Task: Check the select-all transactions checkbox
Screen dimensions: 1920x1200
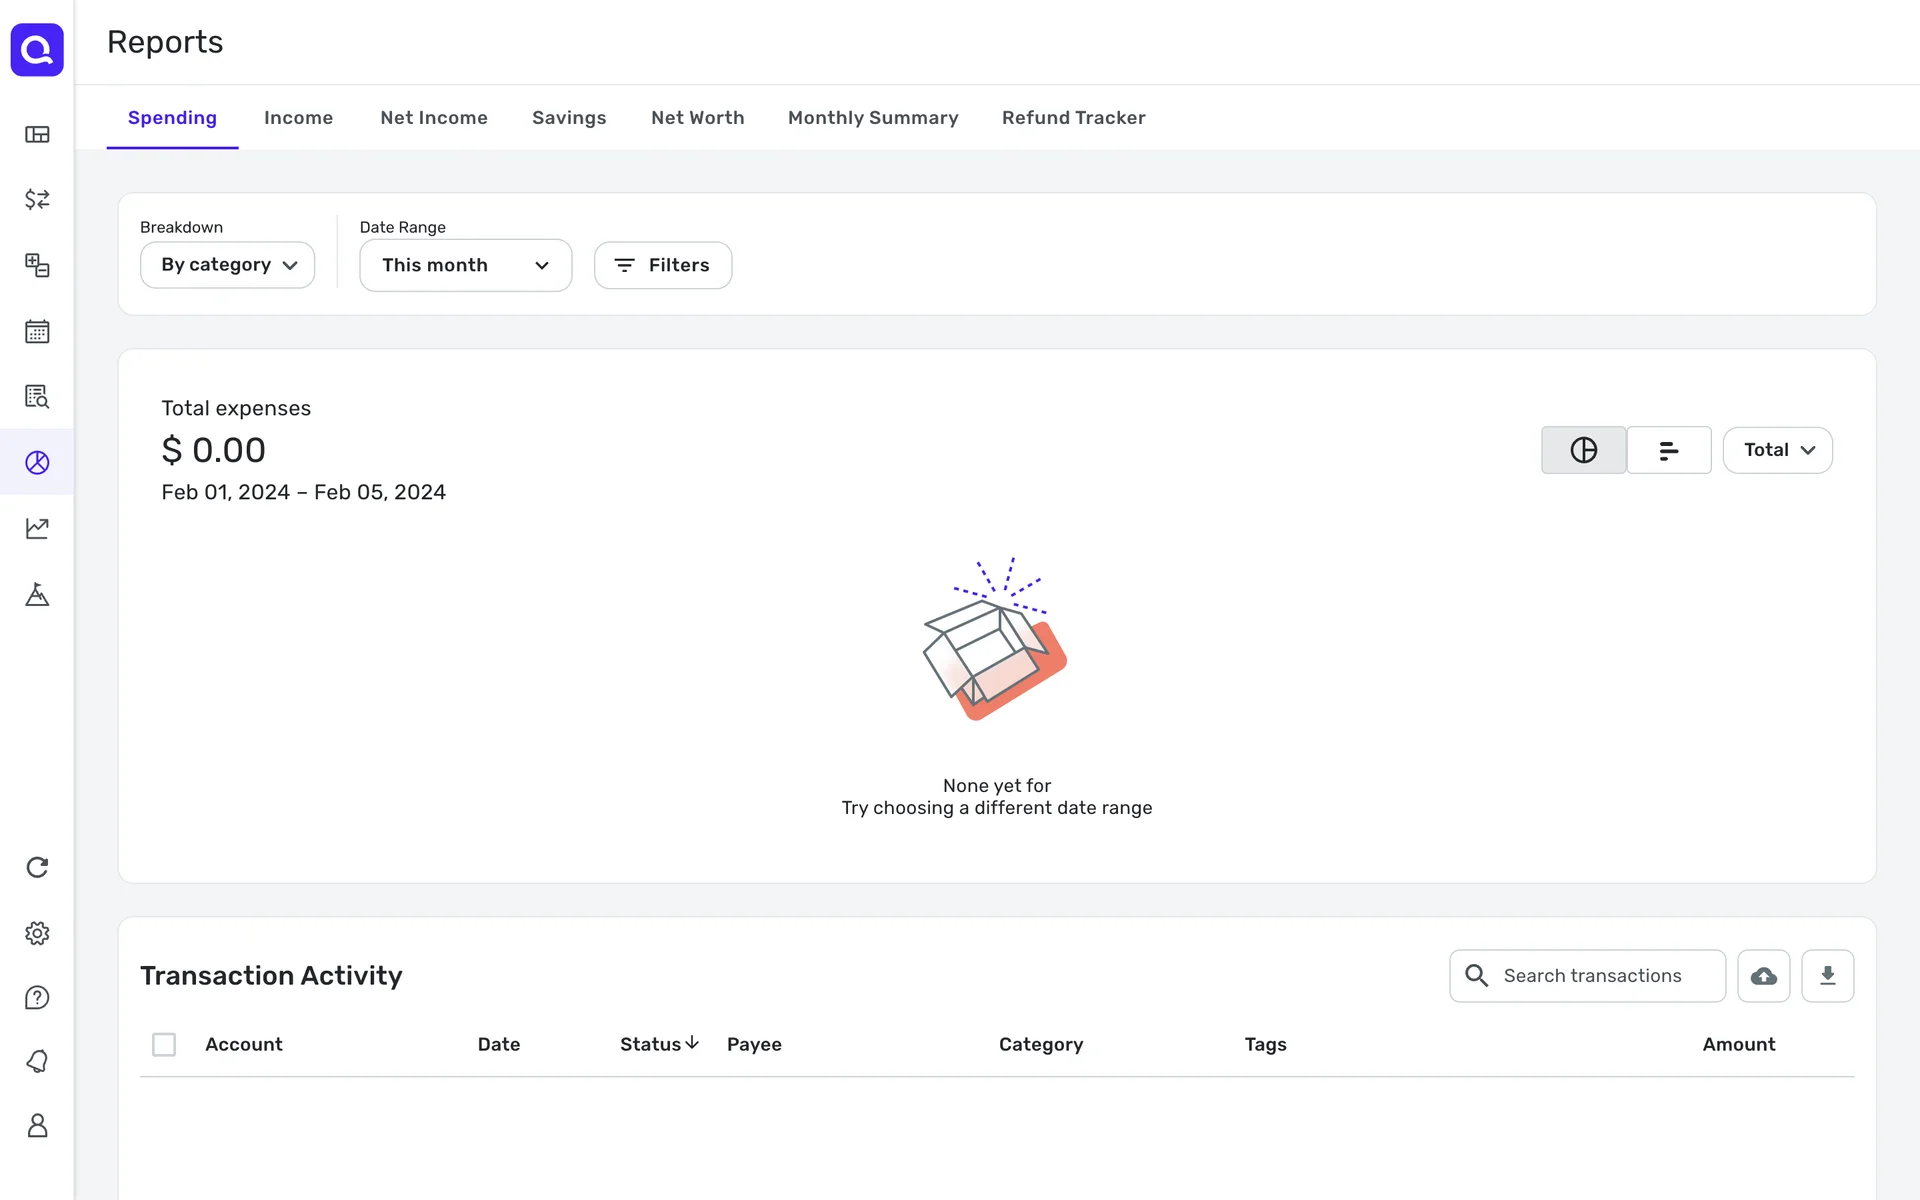Action: [164, 1044]
